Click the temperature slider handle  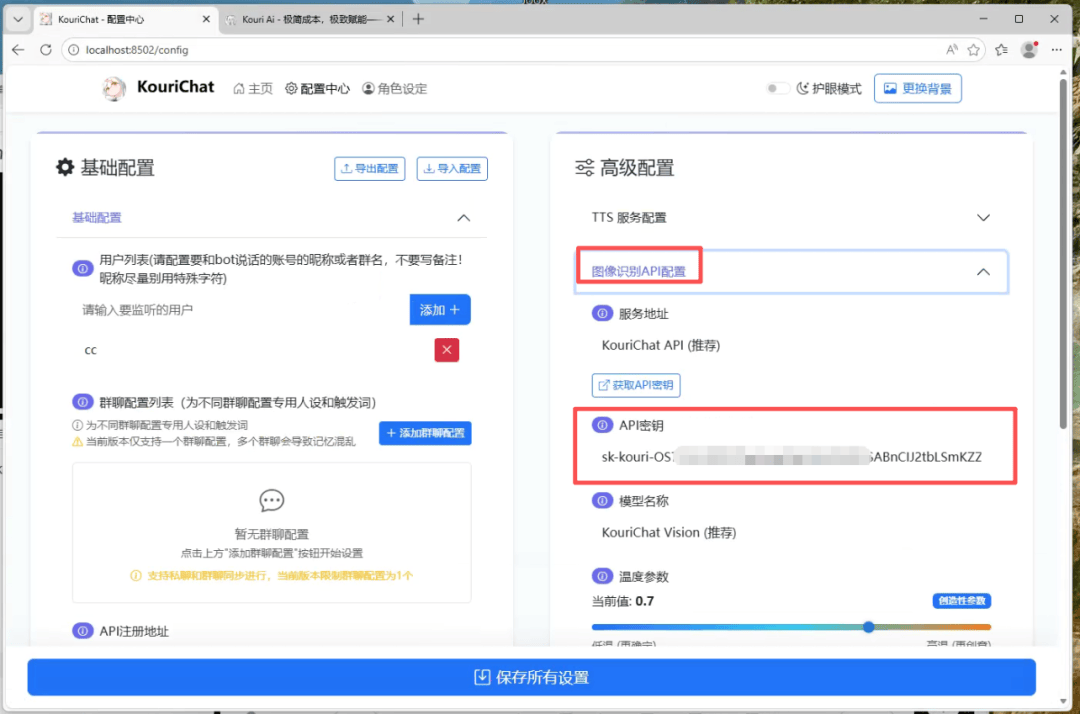coord(869,627)
